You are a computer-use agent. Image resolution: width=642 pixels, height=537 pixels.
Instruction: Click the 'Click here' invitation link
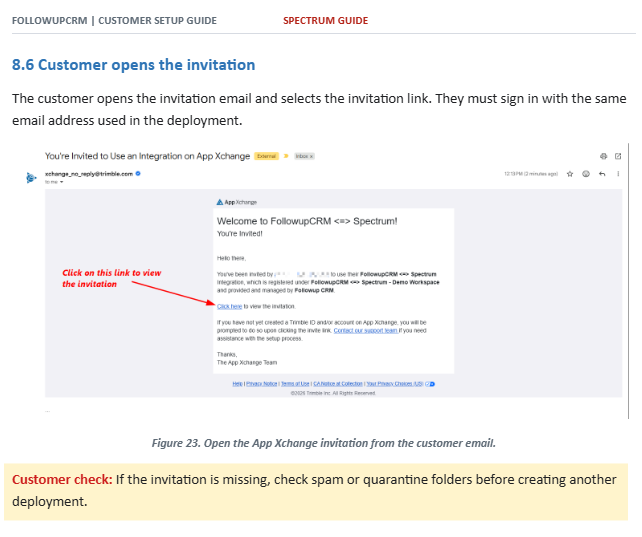pos(229,307)
